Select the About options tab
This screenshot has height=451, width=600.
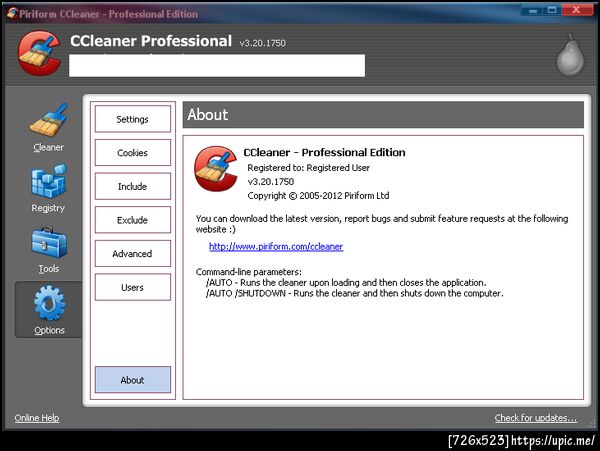click(133, 380)
